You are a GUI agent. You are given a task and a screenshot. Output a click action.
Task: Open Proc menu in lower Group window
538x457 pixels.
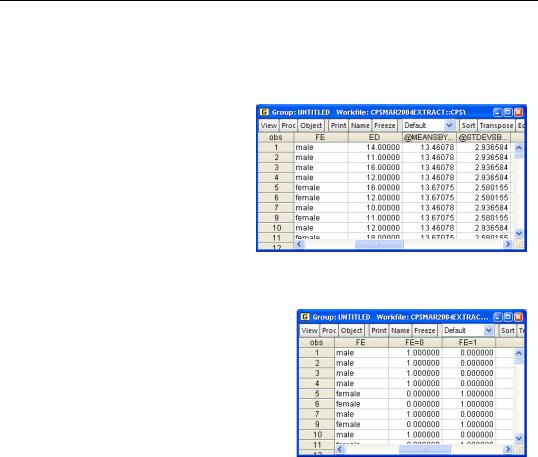(329, 330)
